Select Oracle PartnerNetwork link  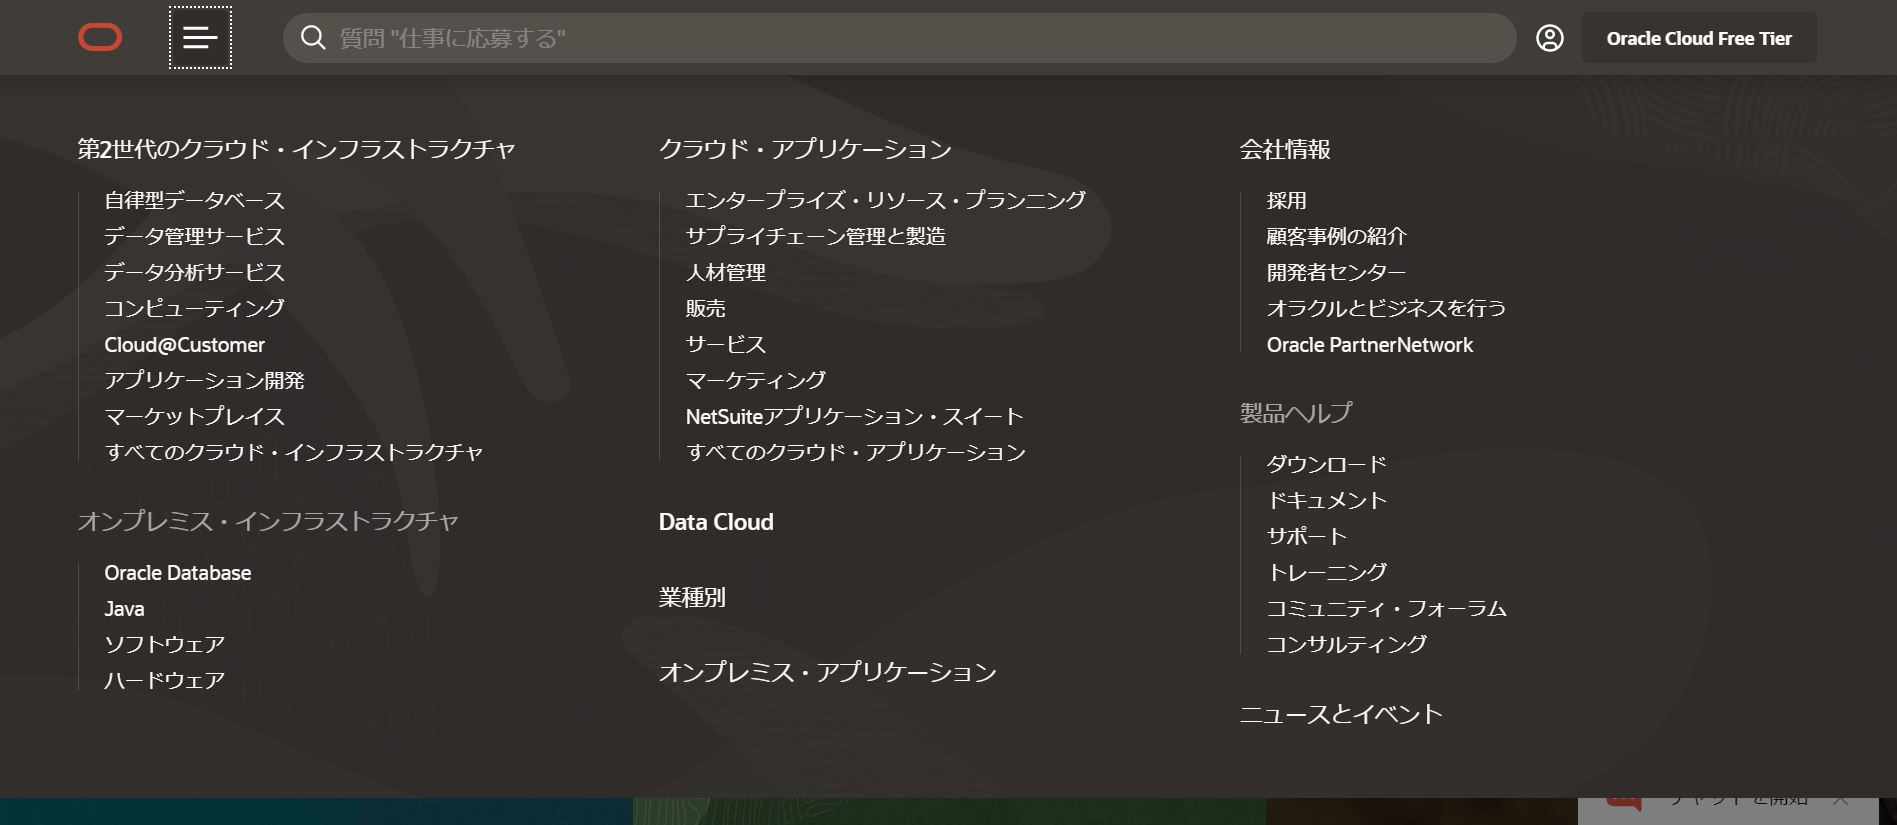(x=1369, y=345)
